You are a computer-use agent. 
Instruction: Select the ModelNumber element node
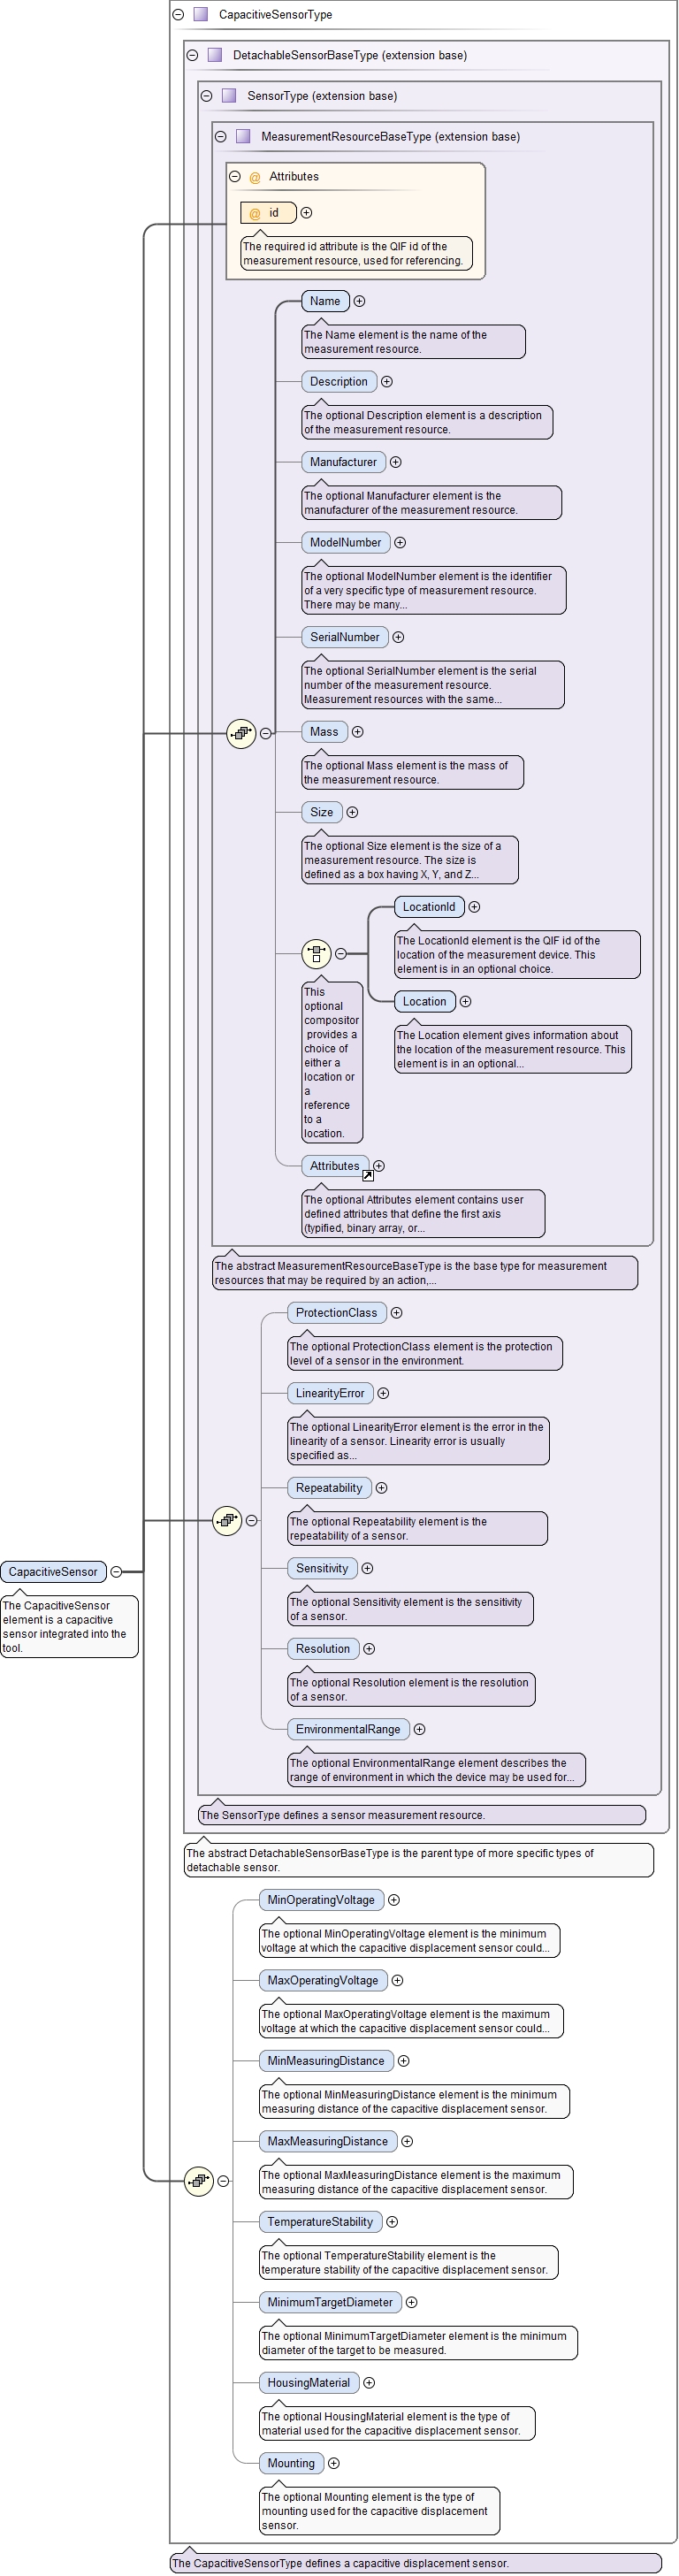point(346,543)
